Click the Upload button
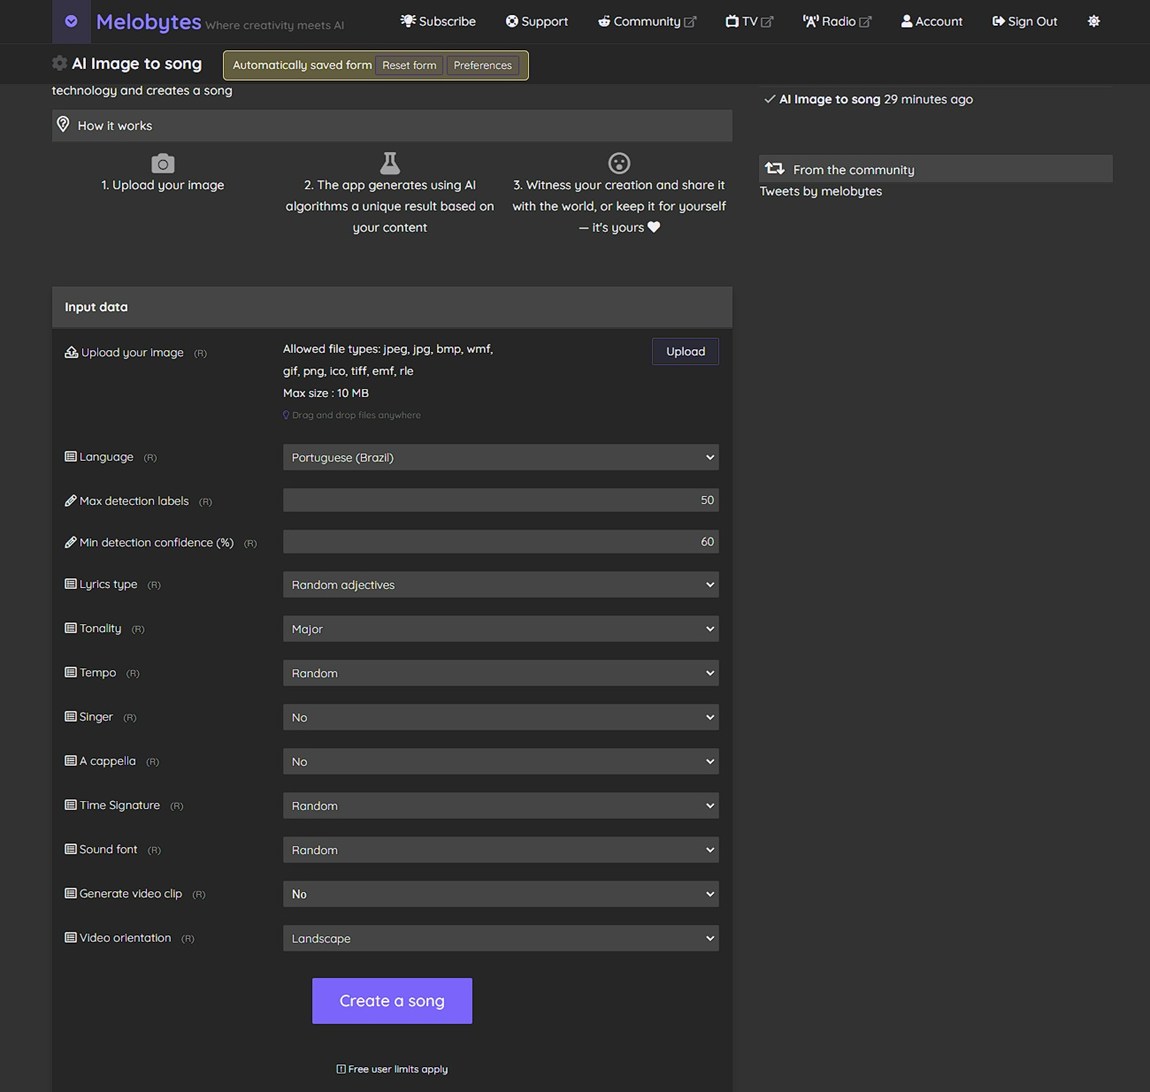The width and height of the screenshot is (1150, 1092). tap(685, 351)
